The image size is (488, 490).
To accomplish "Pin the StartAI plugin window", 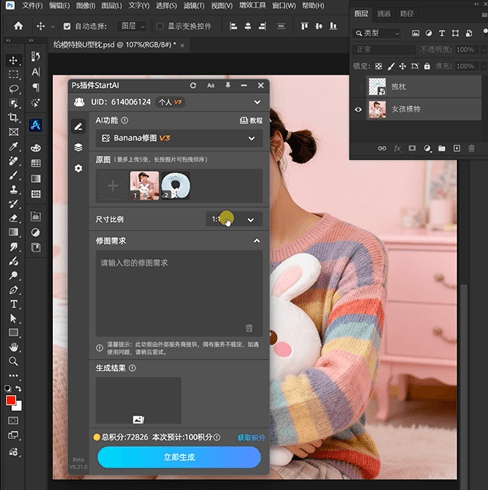I will pos(228,85).
